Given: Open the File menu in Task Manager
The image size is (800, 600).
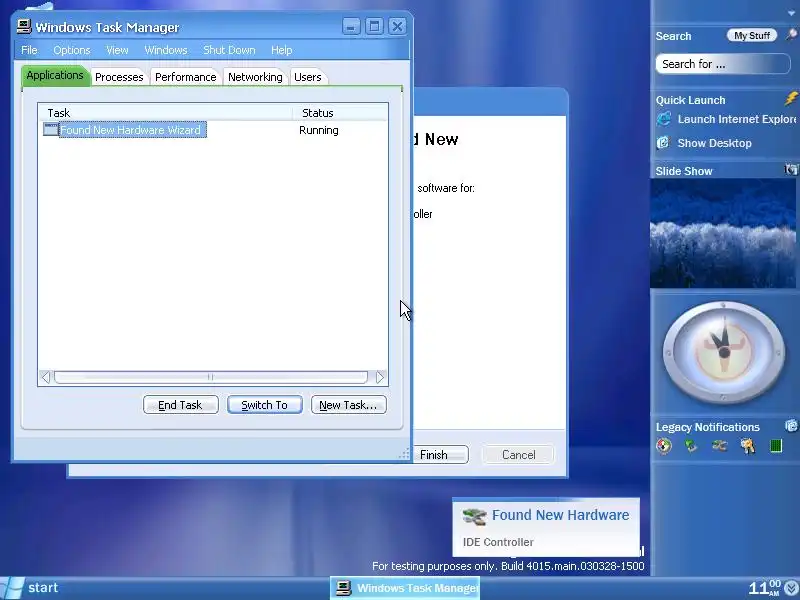Looking at the screenshot, I should tap(29, 50).
